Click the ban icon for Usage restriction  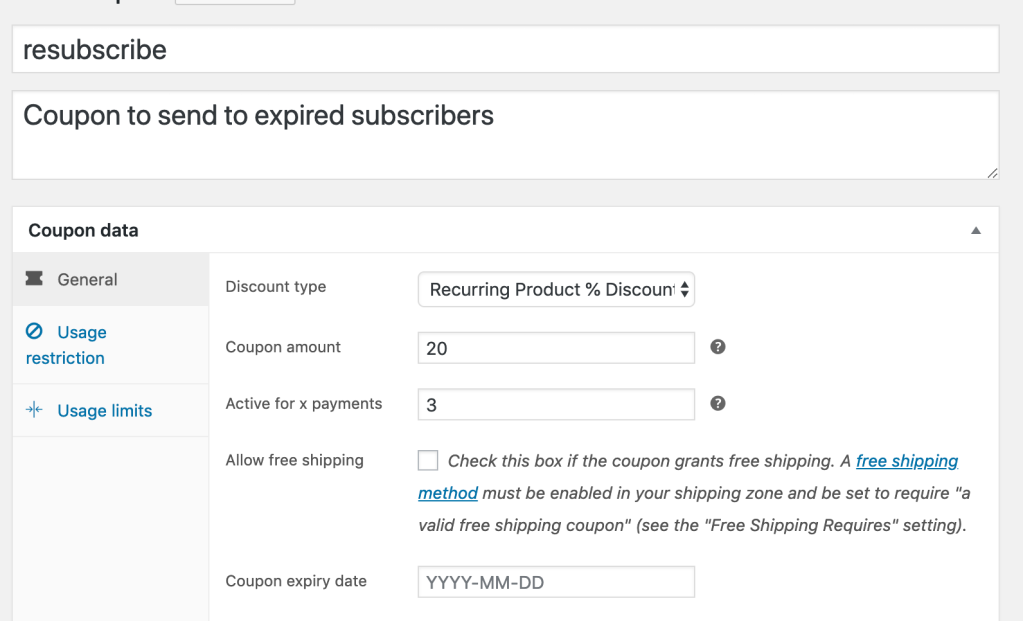(35, 332)
